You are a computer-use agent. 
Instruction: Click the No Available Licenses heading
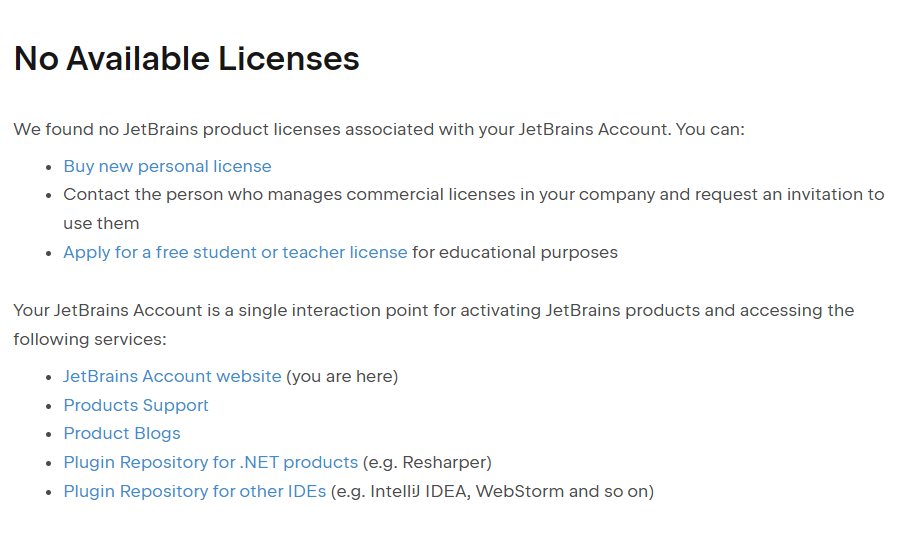(x=186, y=59)
